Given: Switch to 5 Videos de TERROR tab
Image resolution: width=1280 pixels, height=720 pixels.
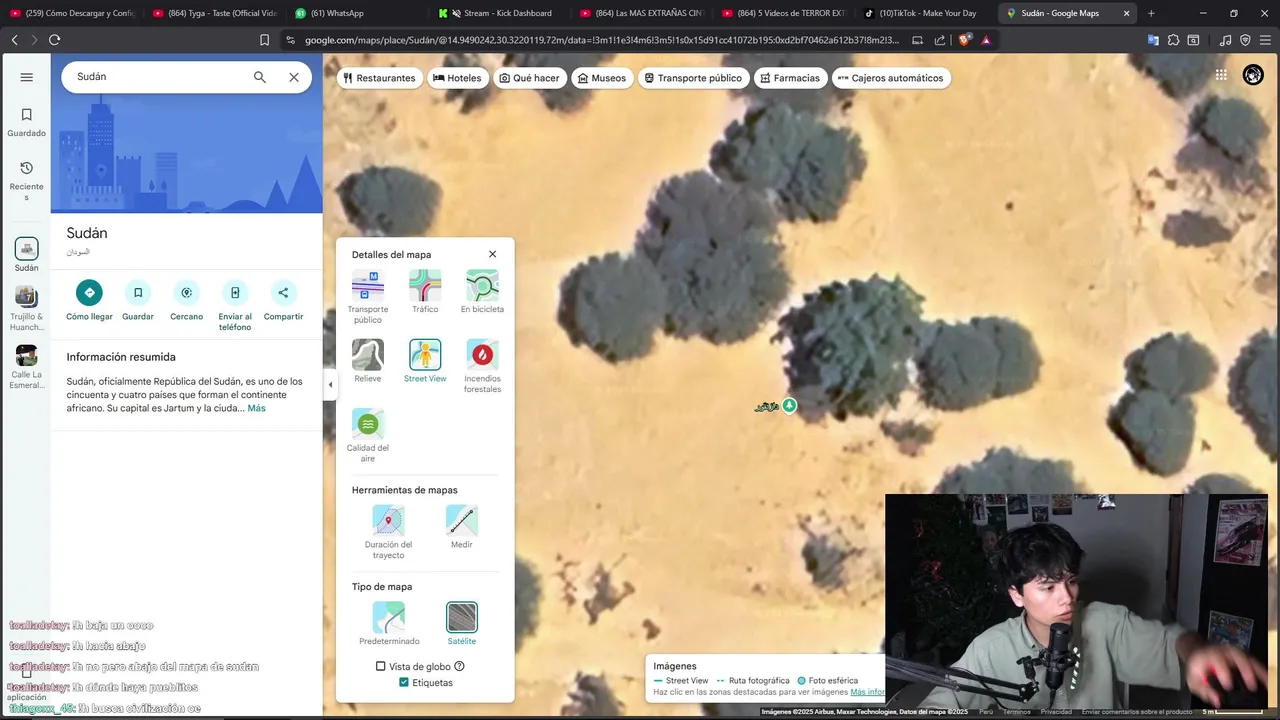Looking at the screenshot, I should pos(784,13).
